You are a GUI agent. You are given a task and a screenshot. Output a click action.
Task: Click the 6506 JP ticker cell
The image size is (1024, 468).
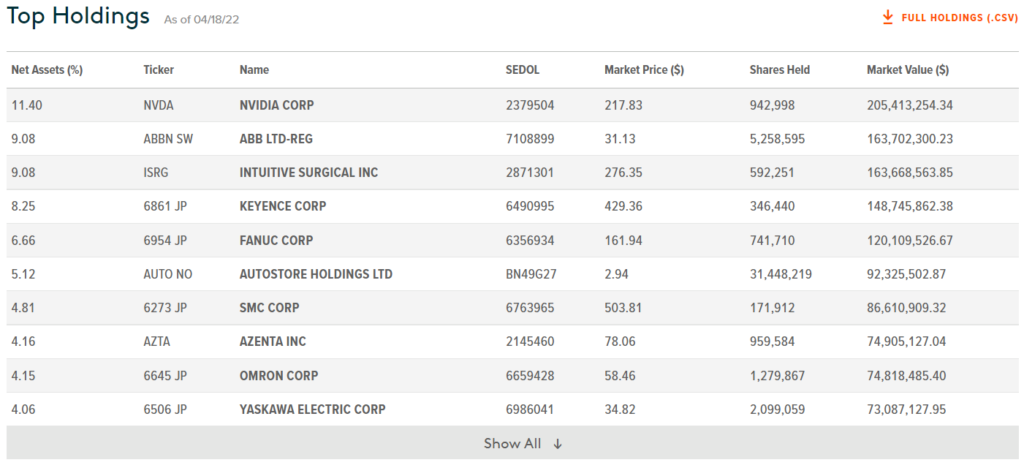pyautogui.click(x=165, y=410)
